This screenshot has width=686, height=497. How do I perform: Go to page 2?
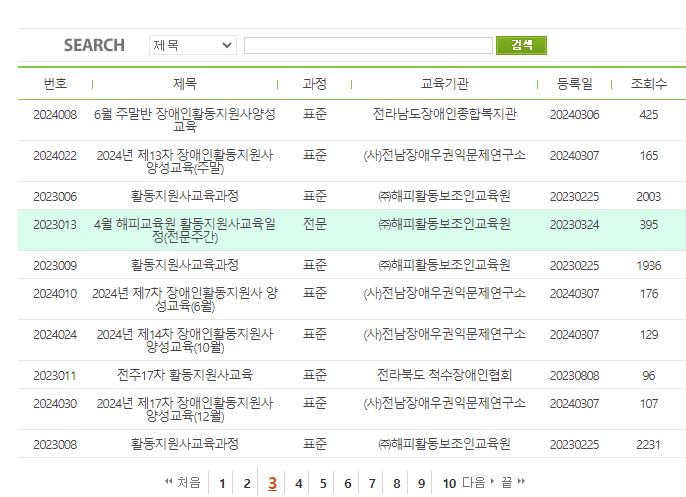pyautogui.click(x=247, y=483)
